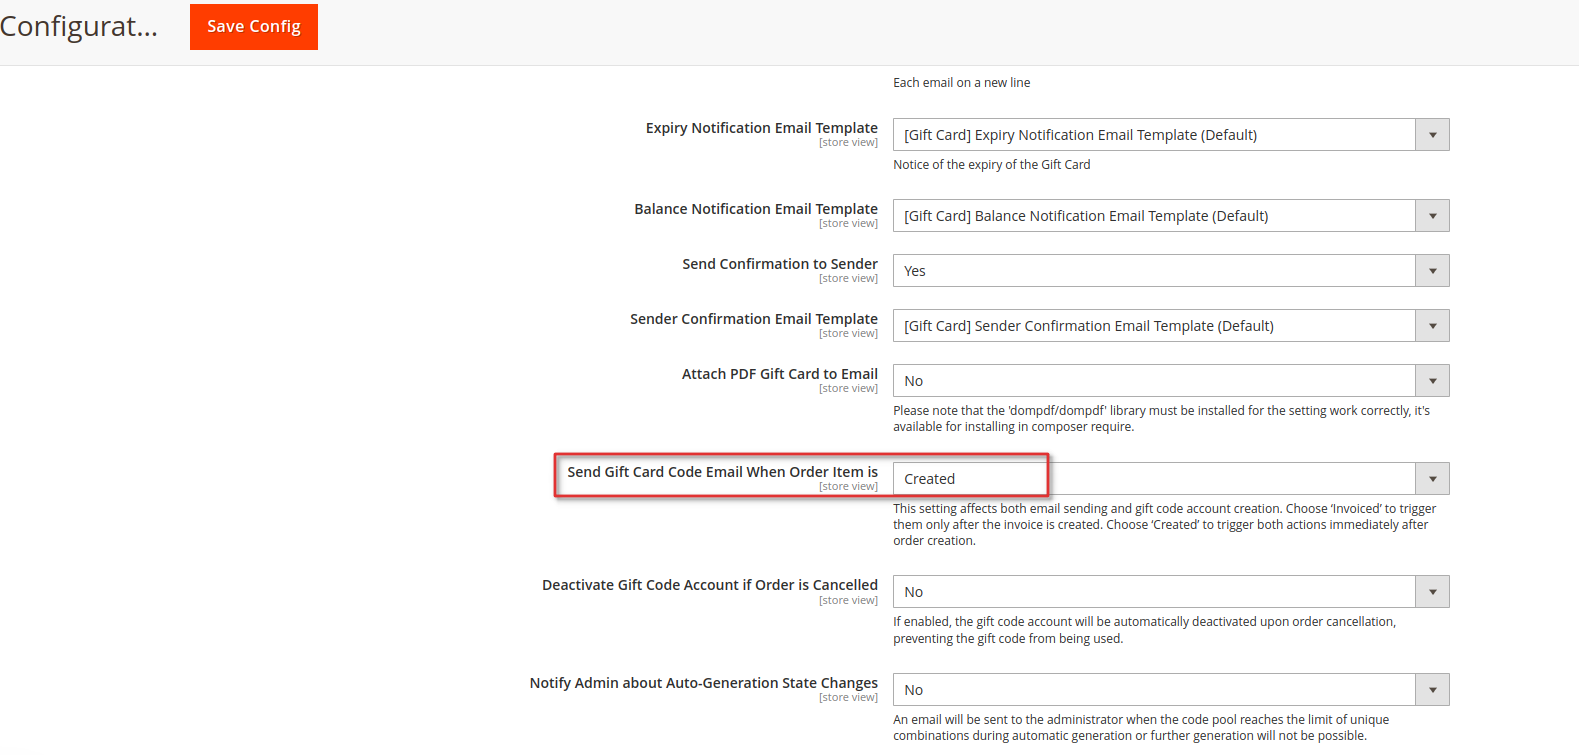
Task: Click 'Deactivate Gift Code Account if Order is Cancelled' label
Action: [710, 585]
